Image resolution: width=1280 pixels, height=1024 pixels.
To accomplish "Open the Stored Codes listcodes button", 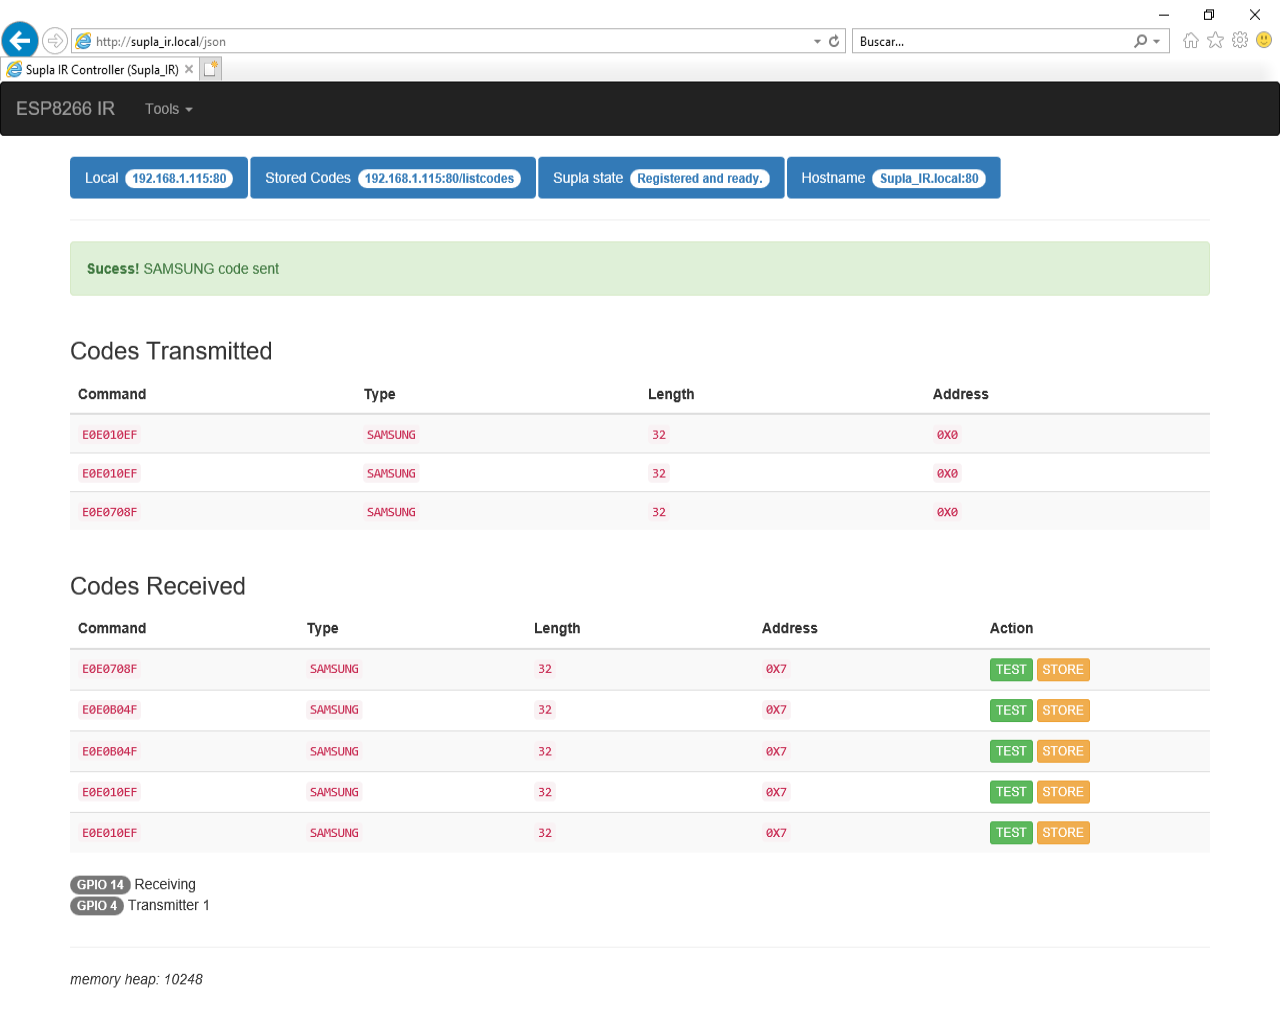I will [x=393, y=178].
